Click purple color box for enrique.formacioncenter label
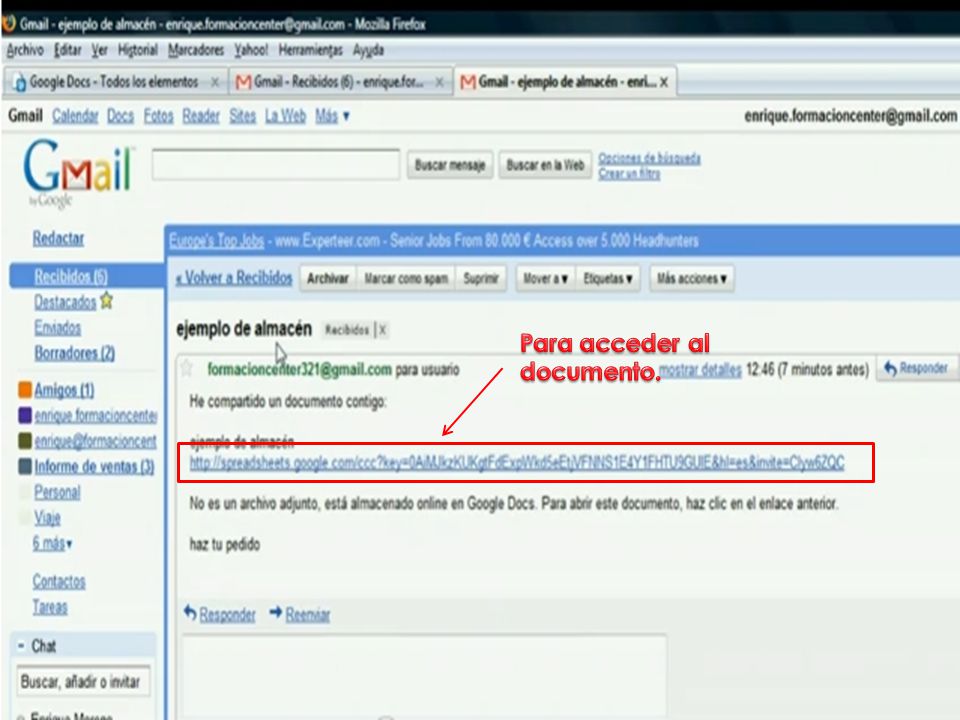This screenshot has width=960, height=720. coord(25,415)
